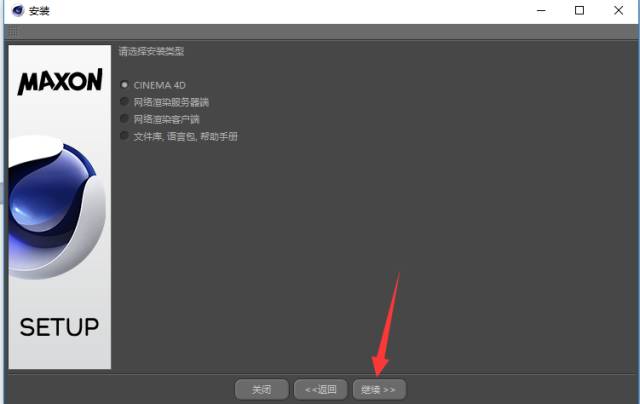Choose the 网络渲染服务器端 radio option

tap(124, 101)
